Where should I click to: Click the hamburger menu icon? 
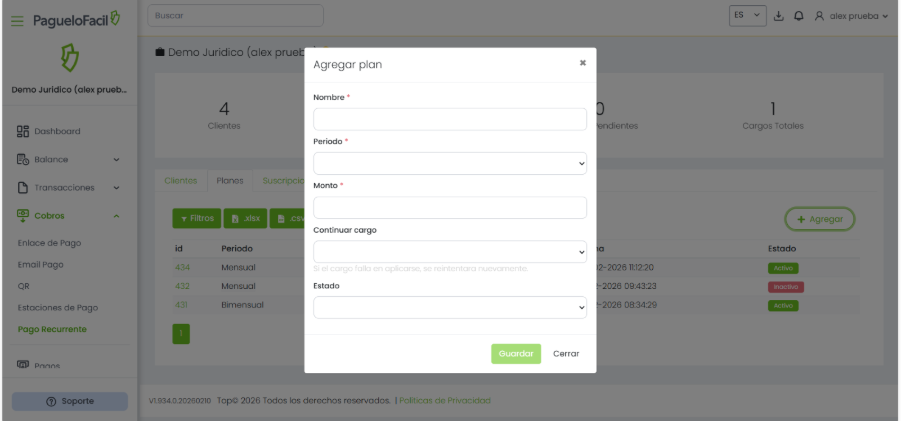pyautogui.click(x=17, y=20)
